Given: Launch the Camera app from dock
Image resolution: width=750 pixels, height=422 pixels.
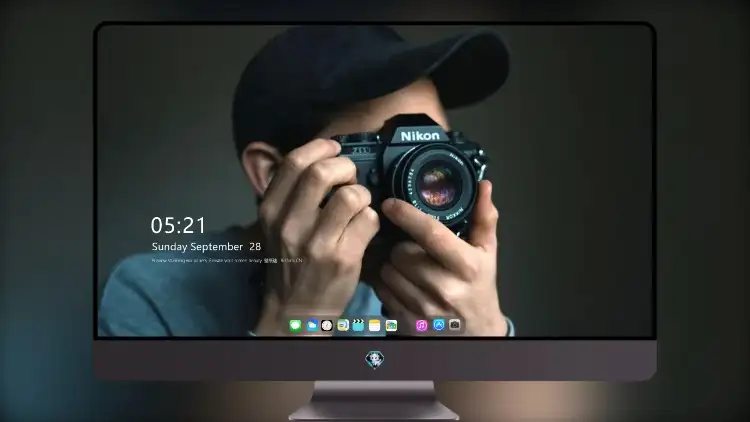Looking at the screenshot, I should coord(455,325).
